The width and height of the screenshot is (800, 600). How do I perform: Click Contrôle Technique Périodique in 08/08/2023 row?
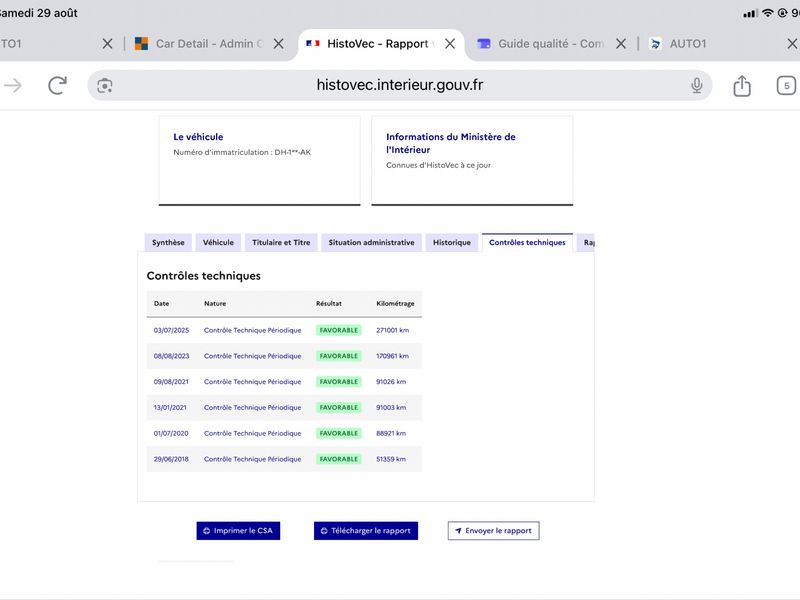pos(253,356)
